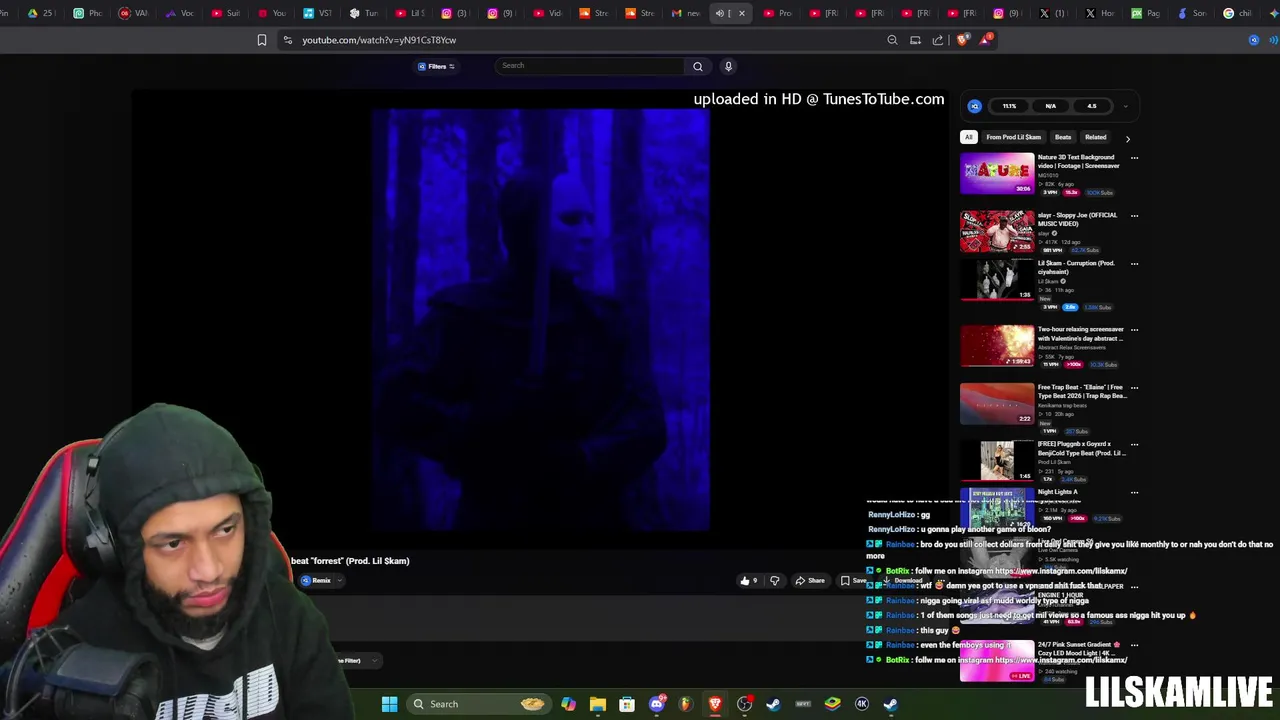Dislike the video with thumbs down
Viewport: 1280px width, 720px height.
pyautogui.click(x=774, y=581)
